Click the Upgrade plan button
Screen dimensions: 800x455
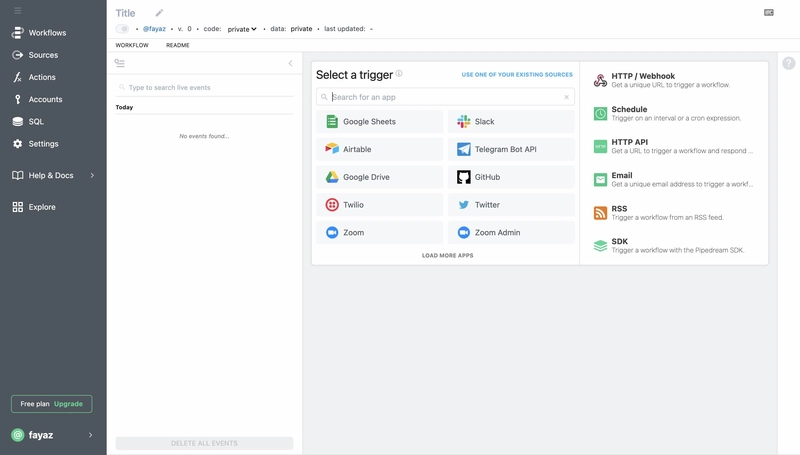(68, 404)
